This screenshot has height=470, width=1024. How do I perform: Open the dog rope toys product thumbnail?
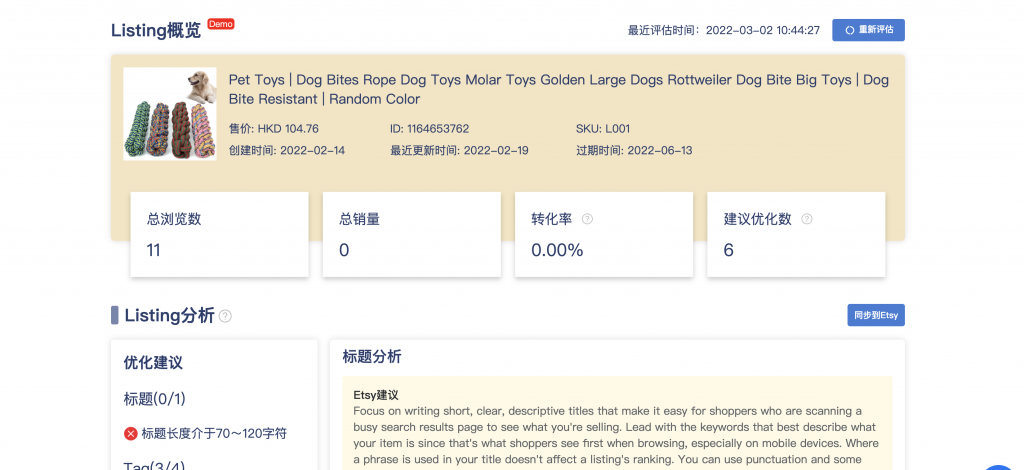[172, 114]
